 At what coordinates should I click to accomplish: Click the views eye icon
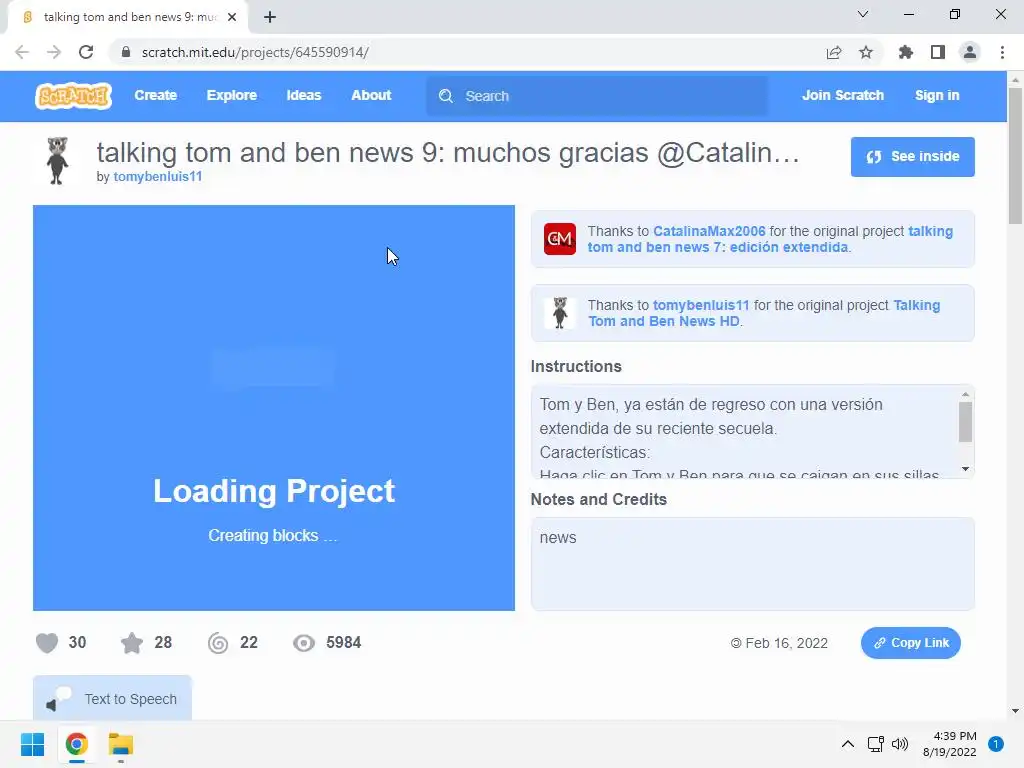click(304, 643)
